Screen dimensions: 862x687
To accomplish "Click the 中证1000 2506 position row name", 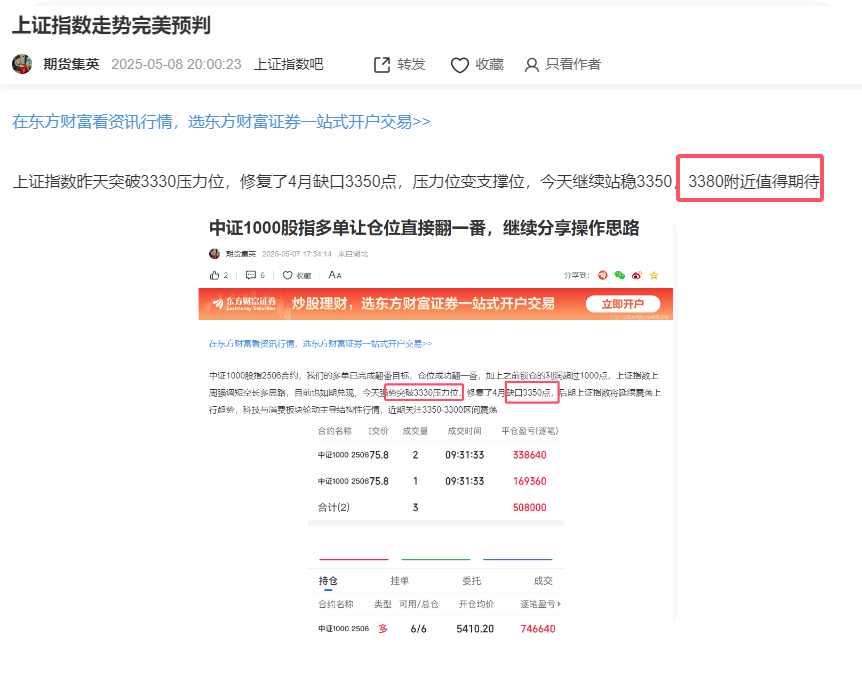I will click(x=343, y=629).
